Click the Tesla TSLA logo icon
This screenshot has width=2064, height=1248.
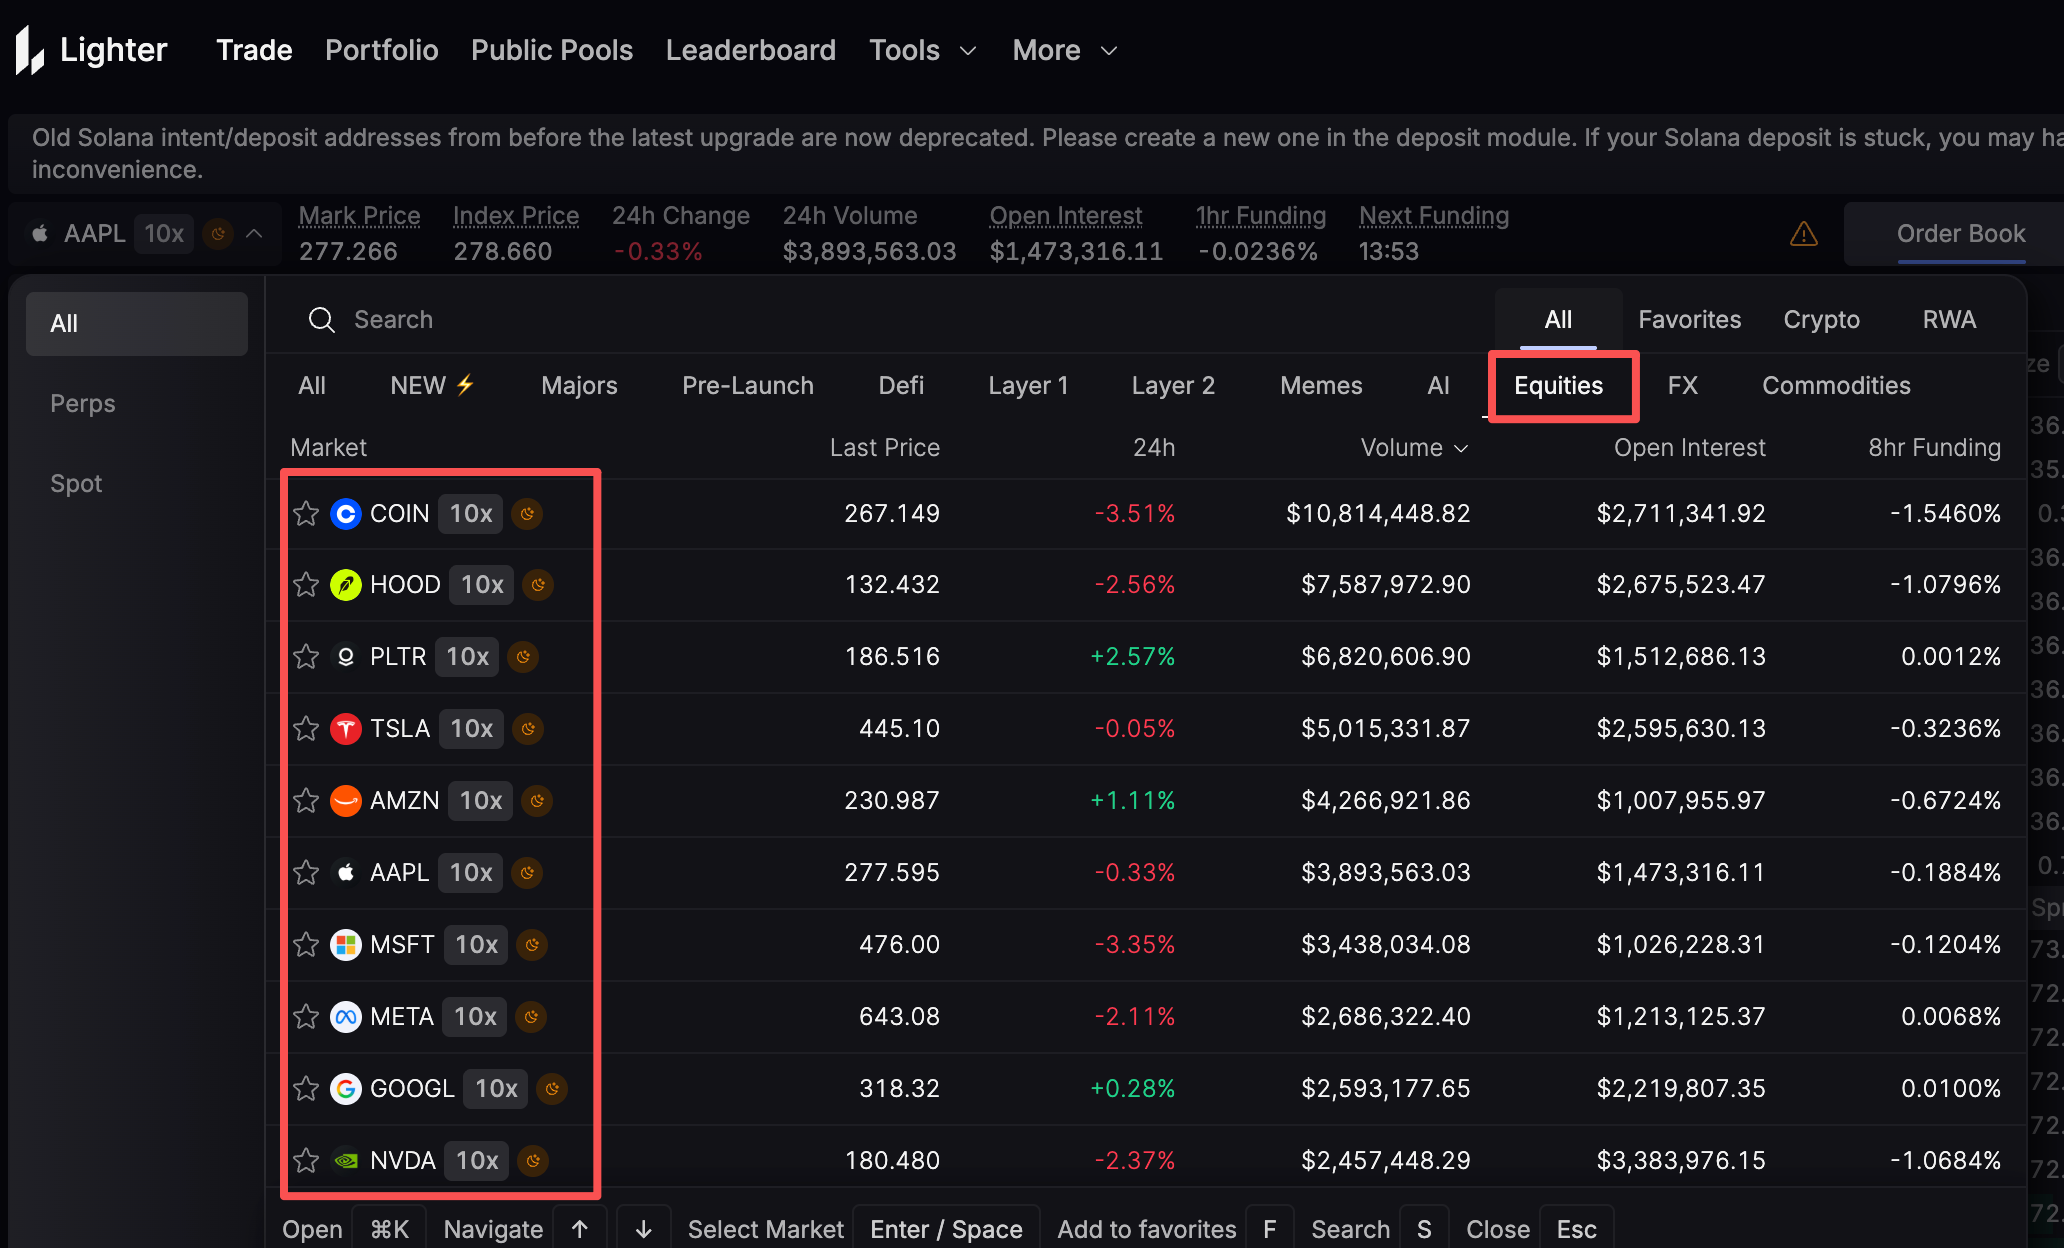[346, 729]
